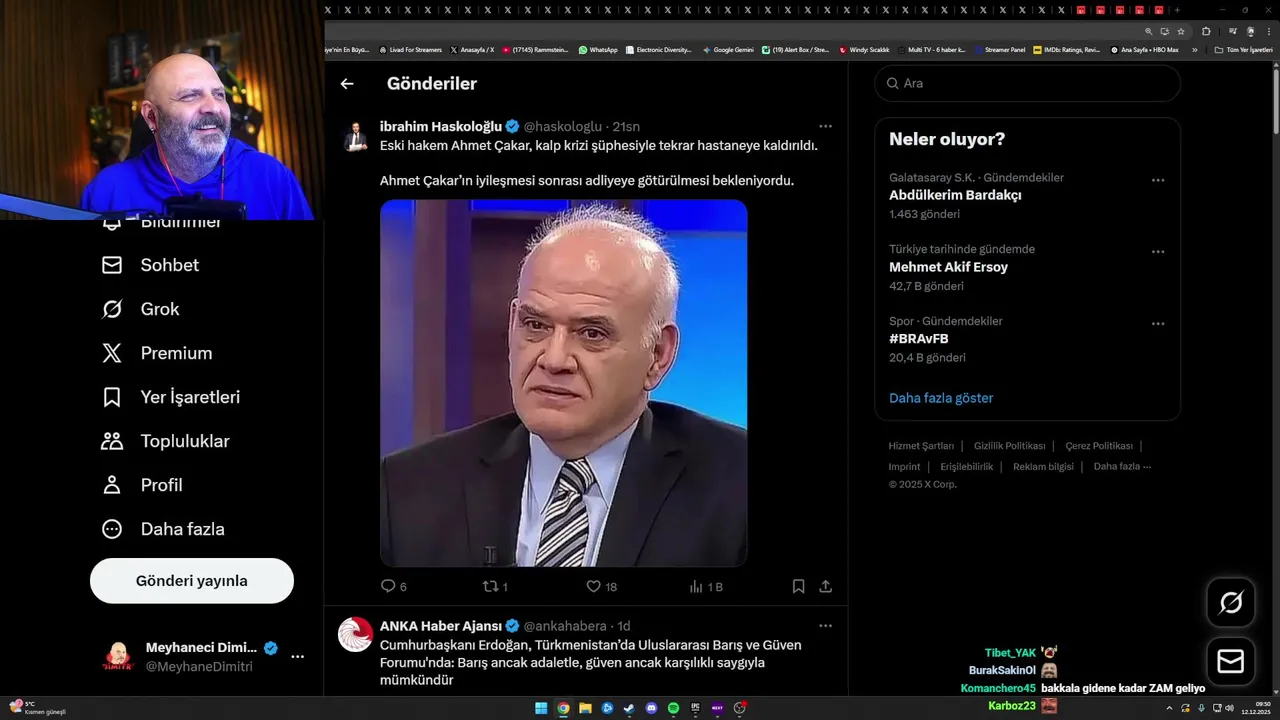Image resolution: width=1280 pixels, height=720 pixels.
Task: Open floating Grok button
Action: click(x=1231, y=602)
